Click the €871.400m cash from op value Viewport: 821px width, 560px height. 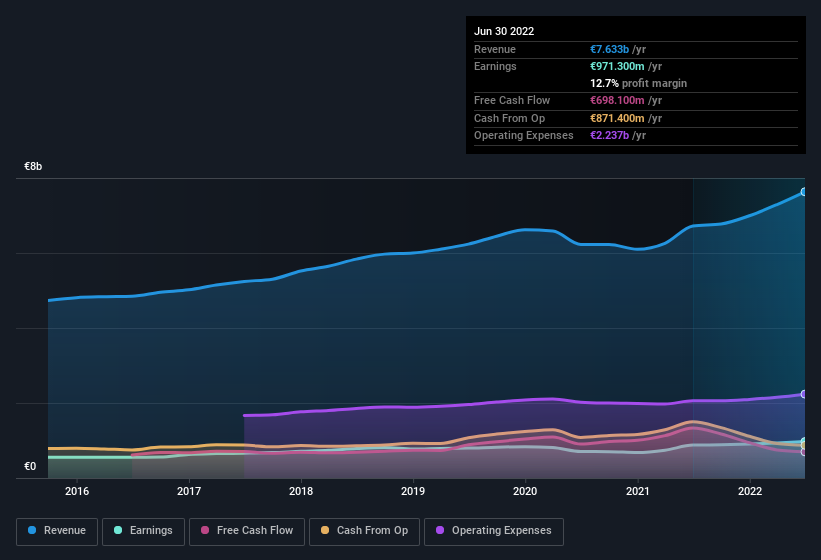click(617, 118)
